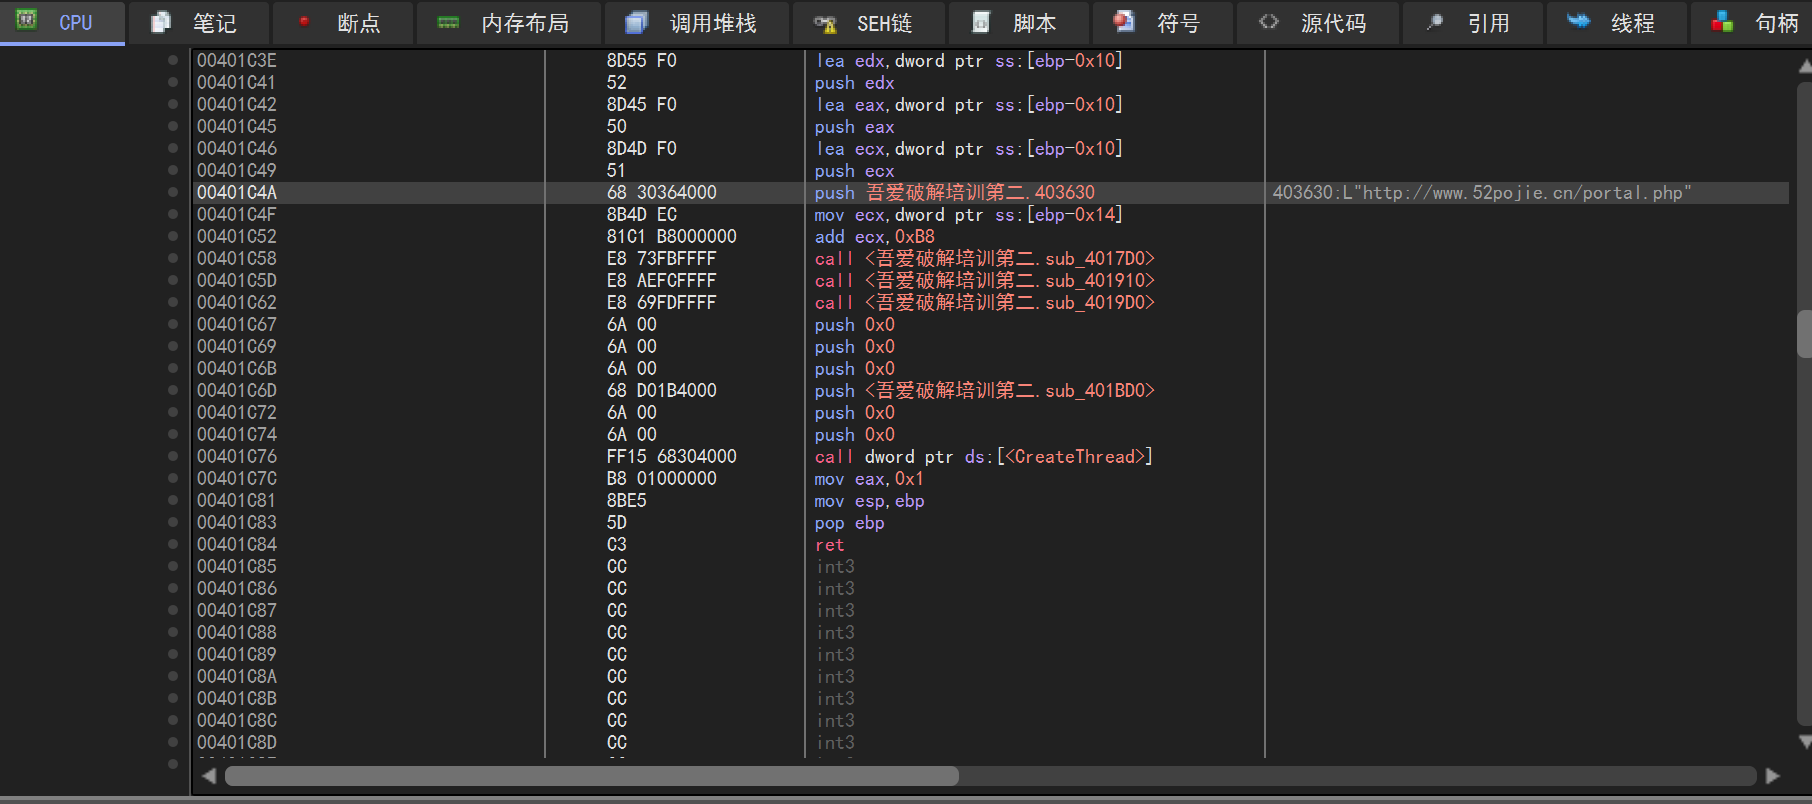Screen dimensions: 1812x804
Task: Select address 00401C4F row
Action: [237, 215]
